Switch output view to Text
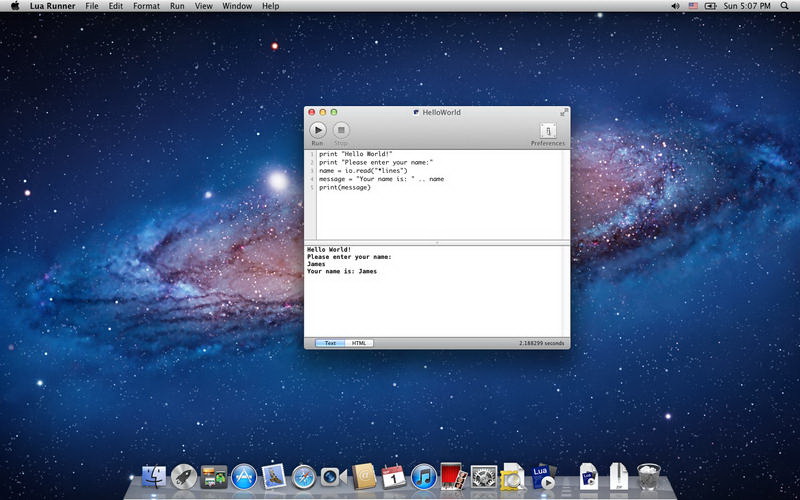The image size is (800, 500). coord(330,343)
